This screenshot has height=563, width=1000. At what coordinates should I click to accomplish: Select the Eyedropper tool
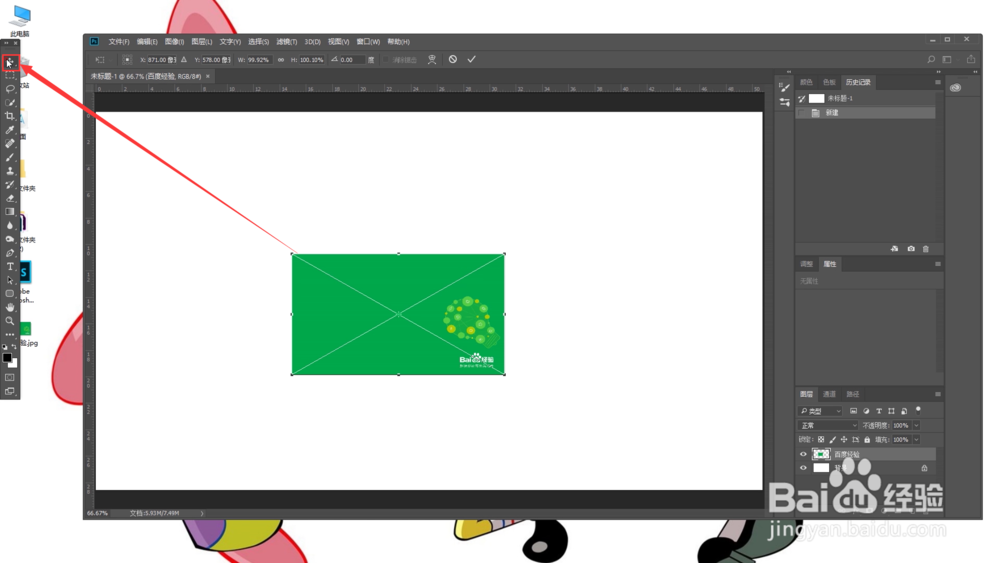coord(10,130)
